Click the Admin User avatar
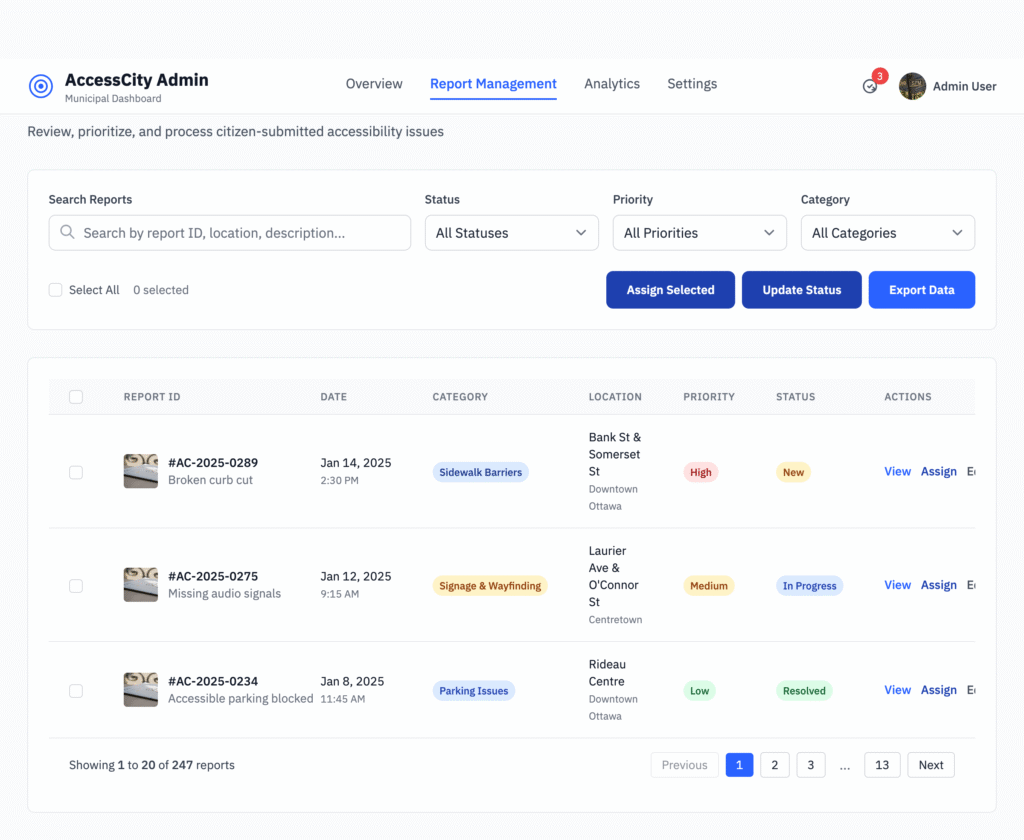This screenshot has width=1024, height=840. click(912, 86)
